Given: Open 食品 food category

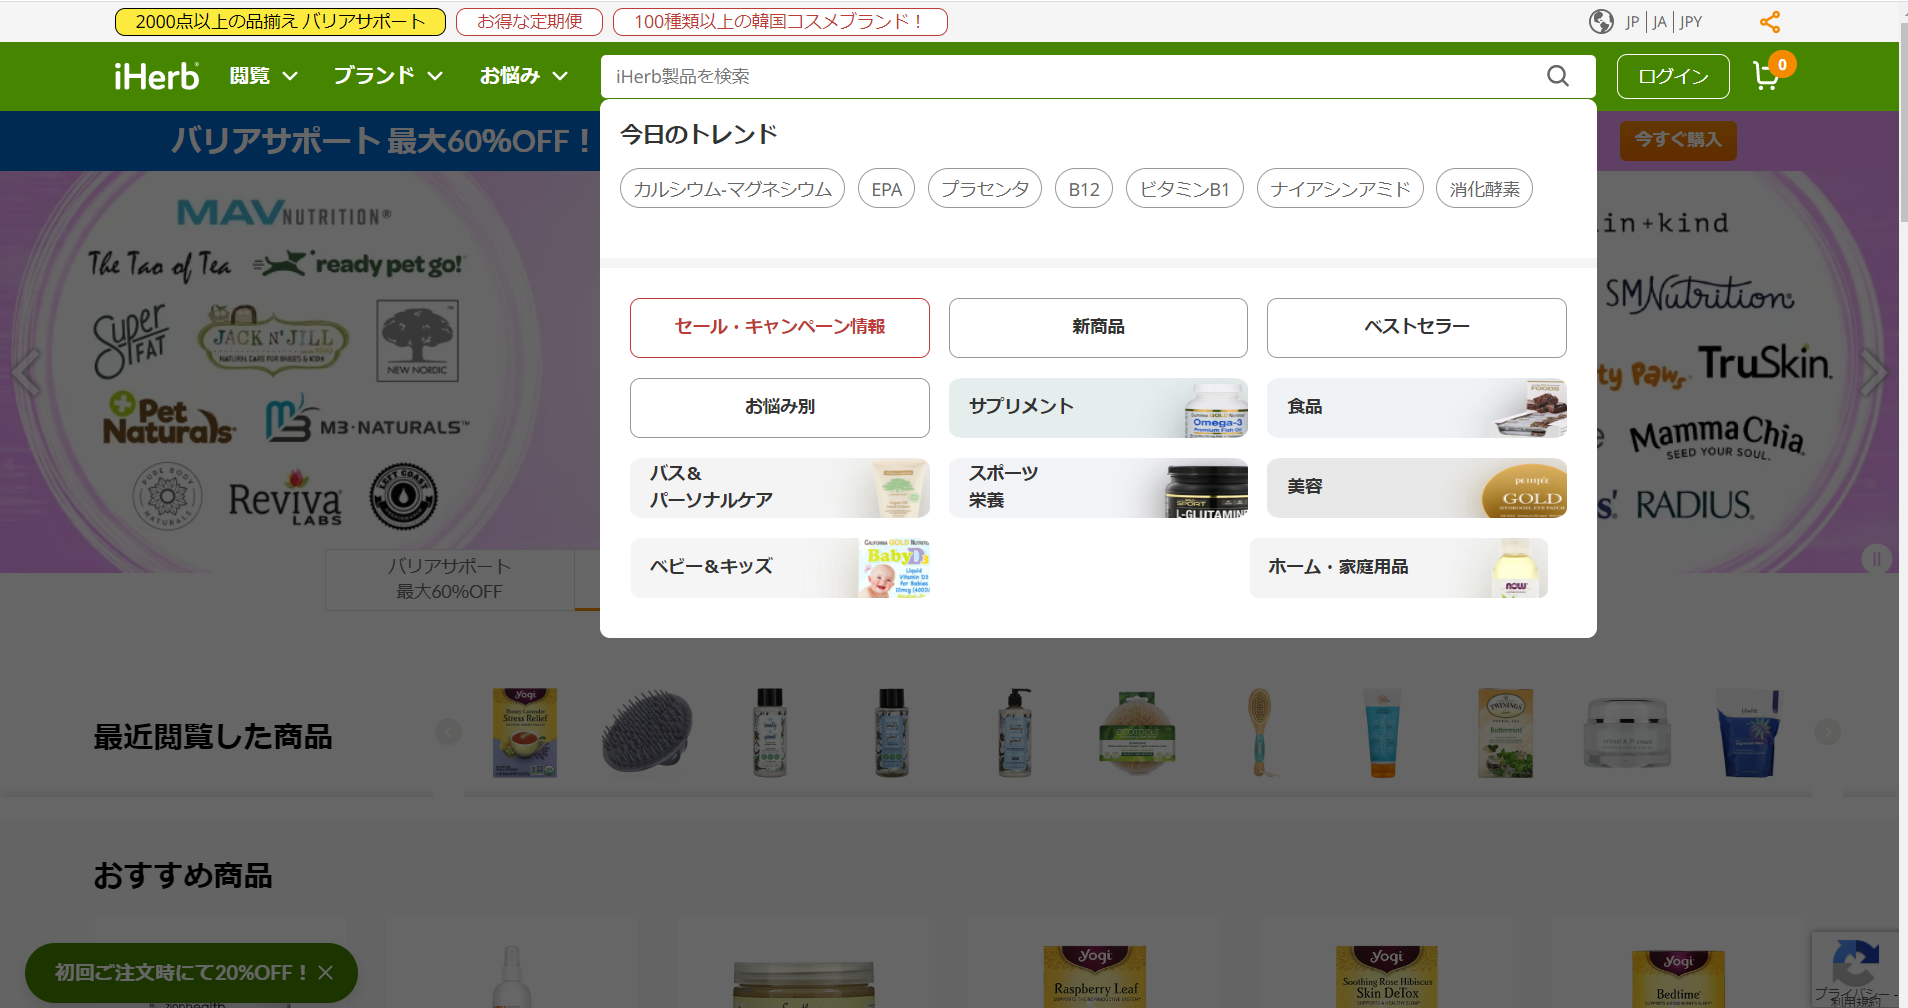Looking at the screenshot, I should [1417, 407].
